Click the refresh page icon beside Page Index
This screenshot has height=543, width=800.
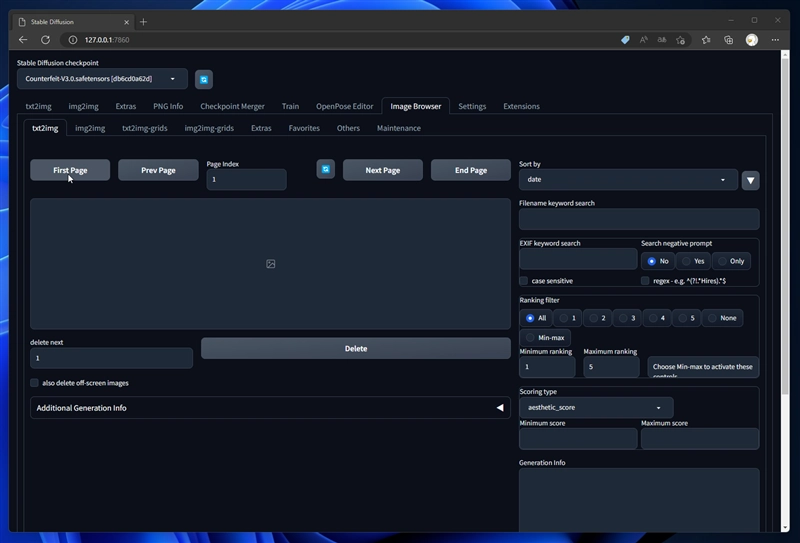point(326,169)
